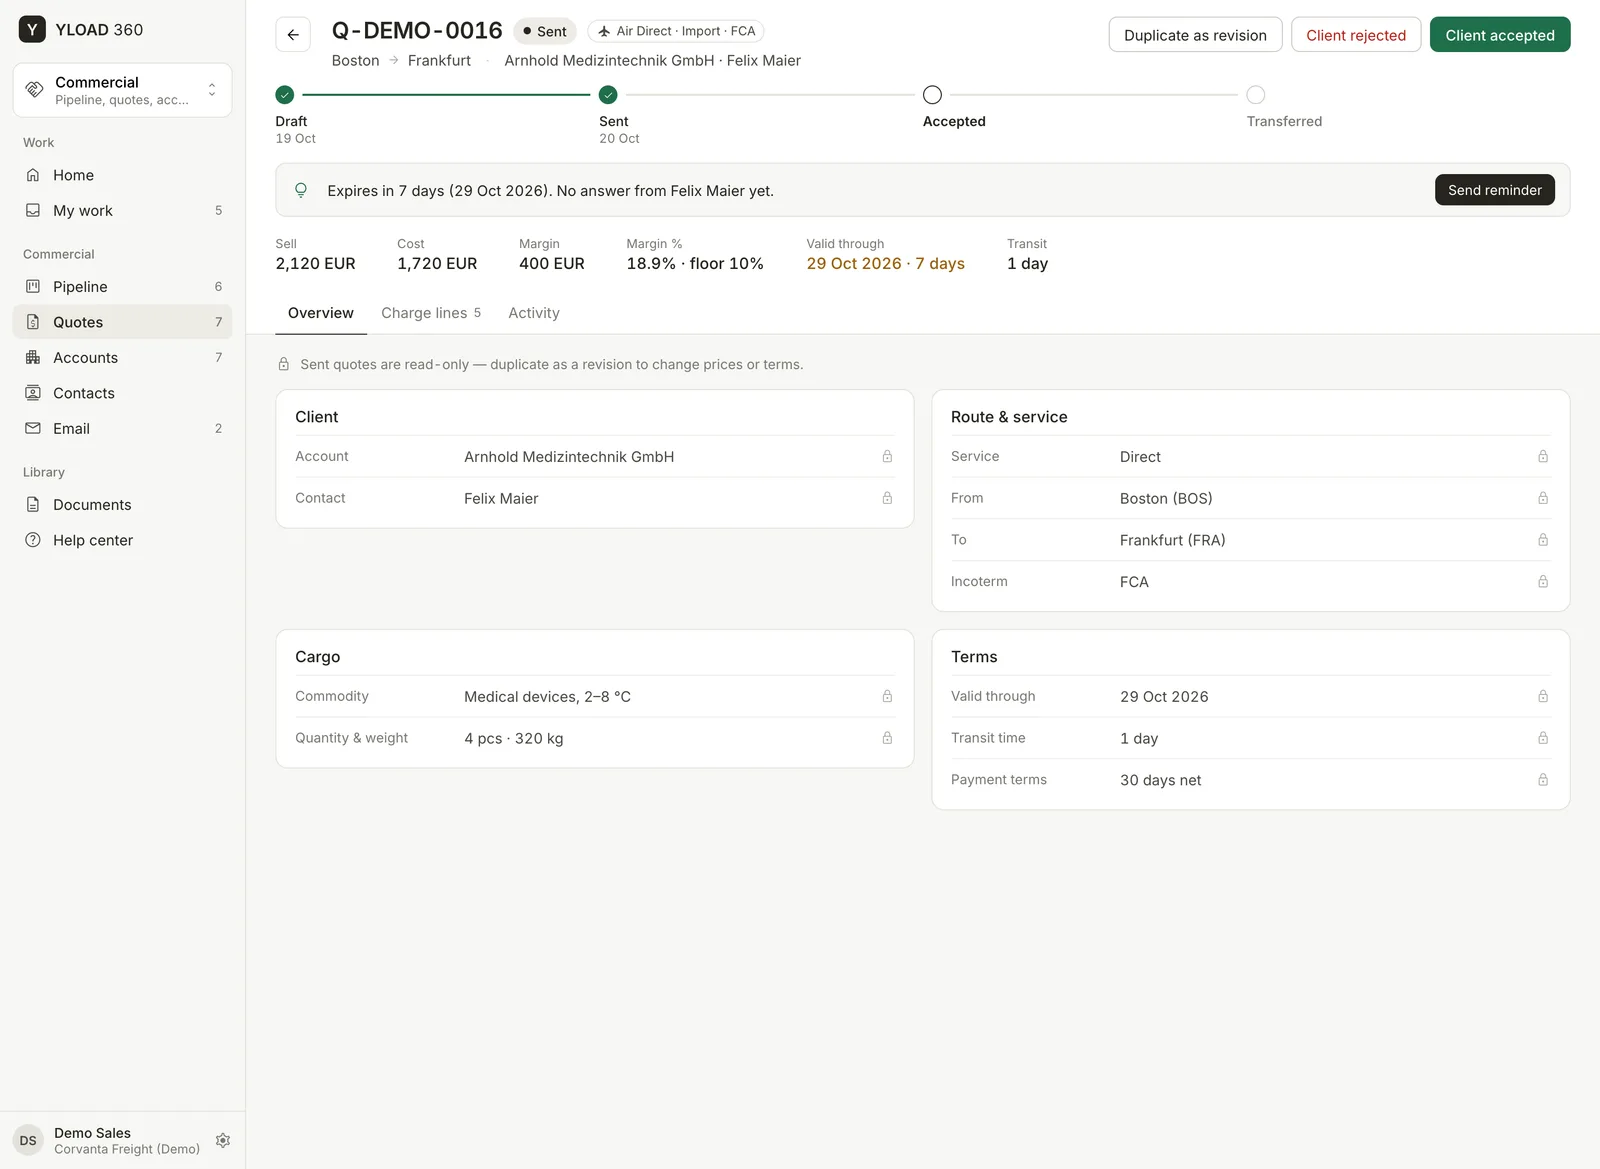Click the lock icon beside Payment terms
The image size is (1600, 1169).
pyautogui.click(x=1543, y=780)
